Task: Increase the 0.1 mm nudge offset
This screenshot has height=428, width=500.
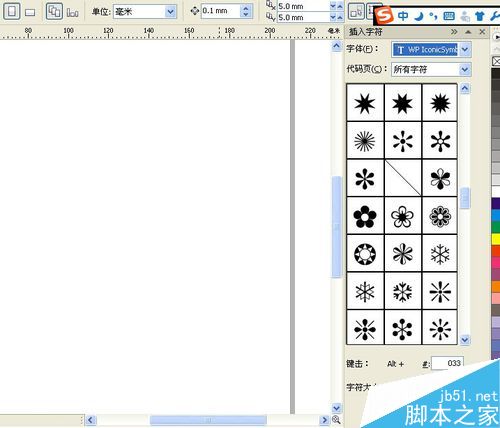Action: point(246,8)
